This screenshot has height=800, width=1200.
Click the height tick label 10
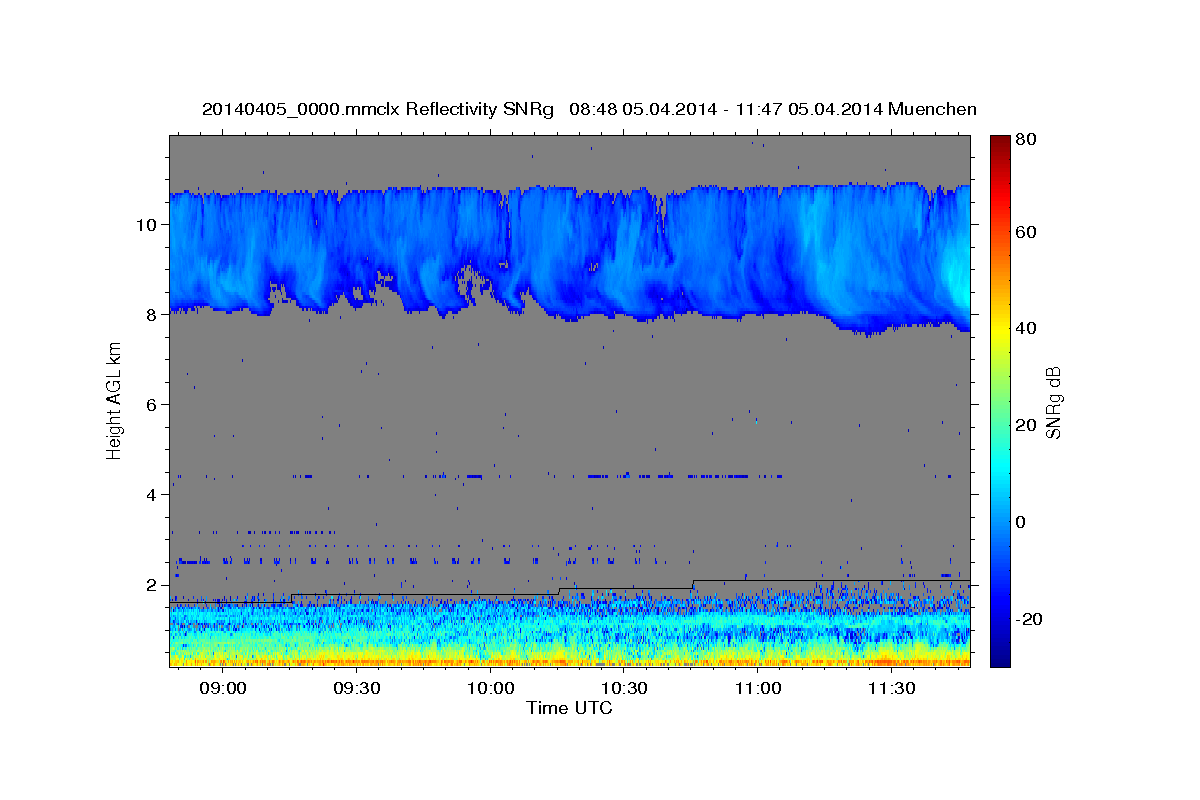point(147,224)
